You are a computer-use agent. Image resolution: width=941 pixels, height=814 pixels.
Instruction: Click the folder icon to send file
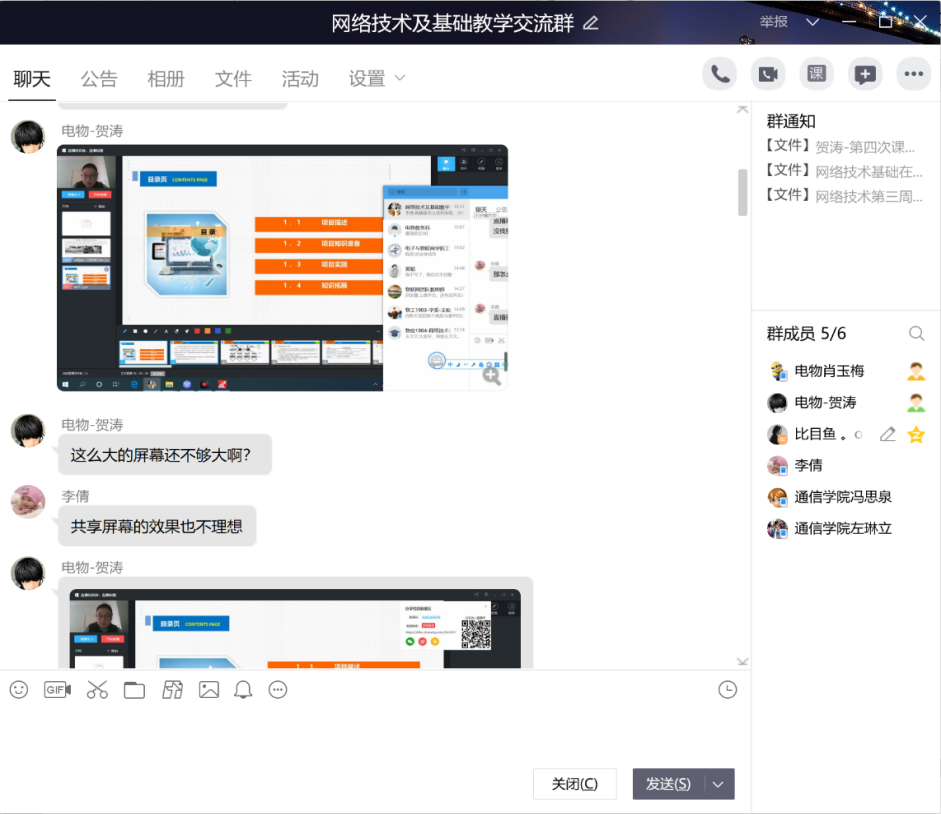134,689
